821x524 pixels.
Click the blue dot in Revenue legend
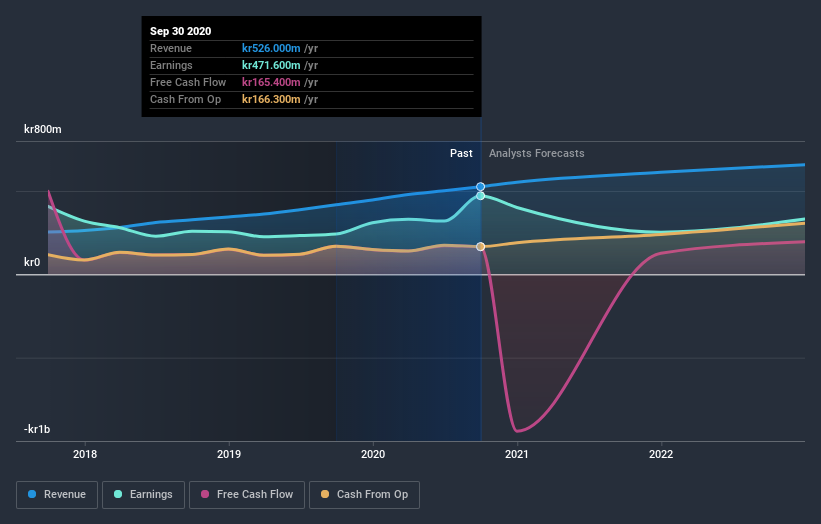32,494
